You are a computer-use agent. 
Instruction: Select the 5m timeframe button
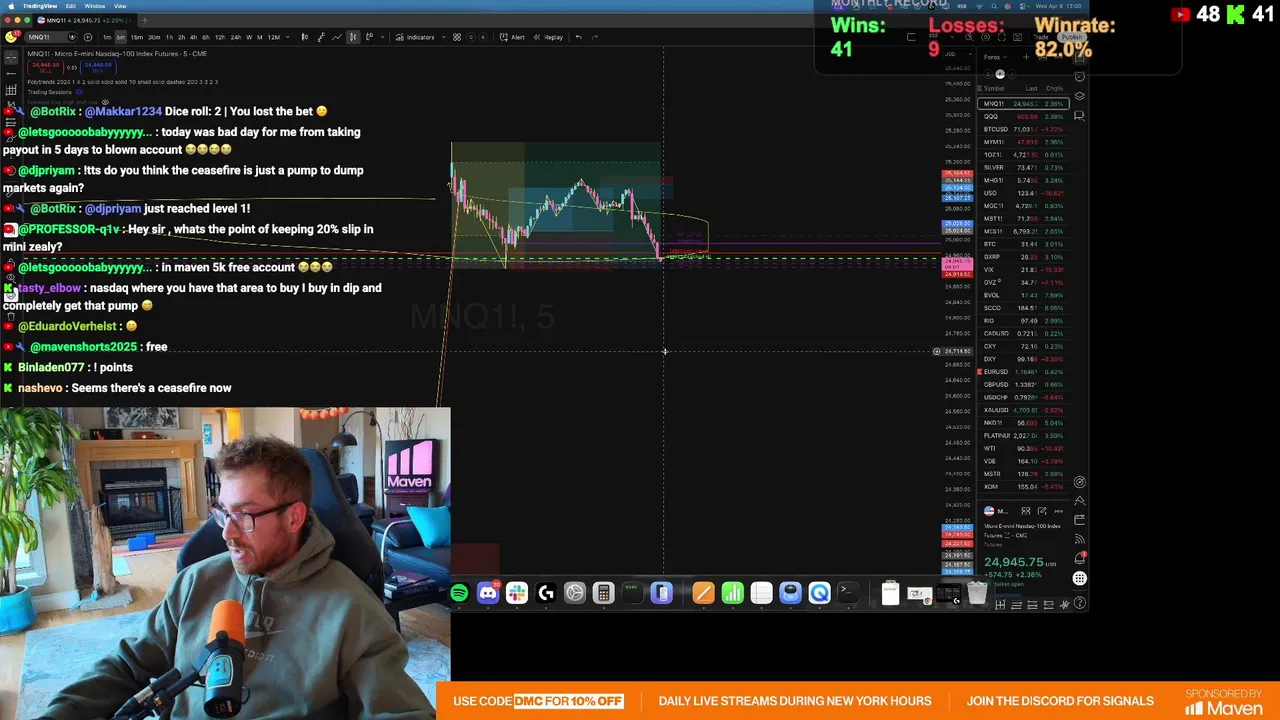tap(121, 37)
